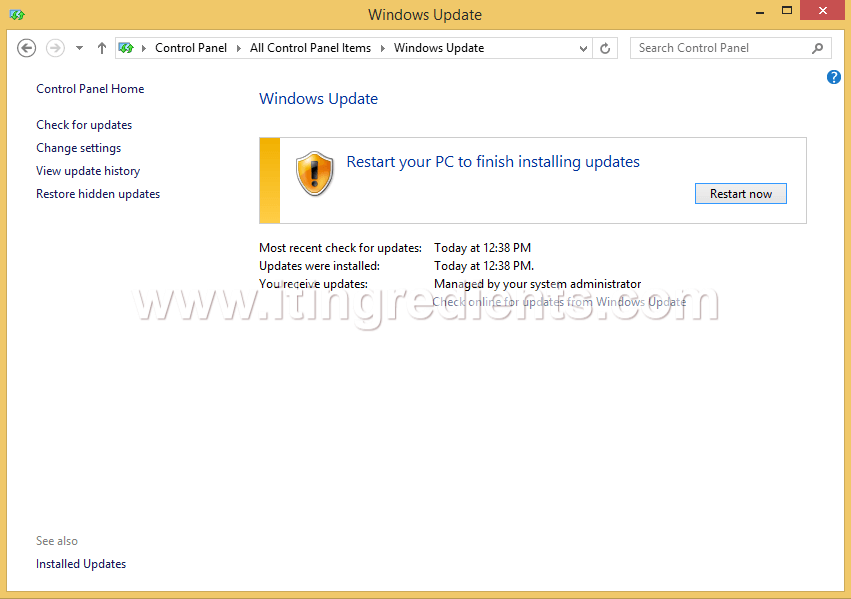Select Windows Update in the breadcrumb path

click(443, 47)
